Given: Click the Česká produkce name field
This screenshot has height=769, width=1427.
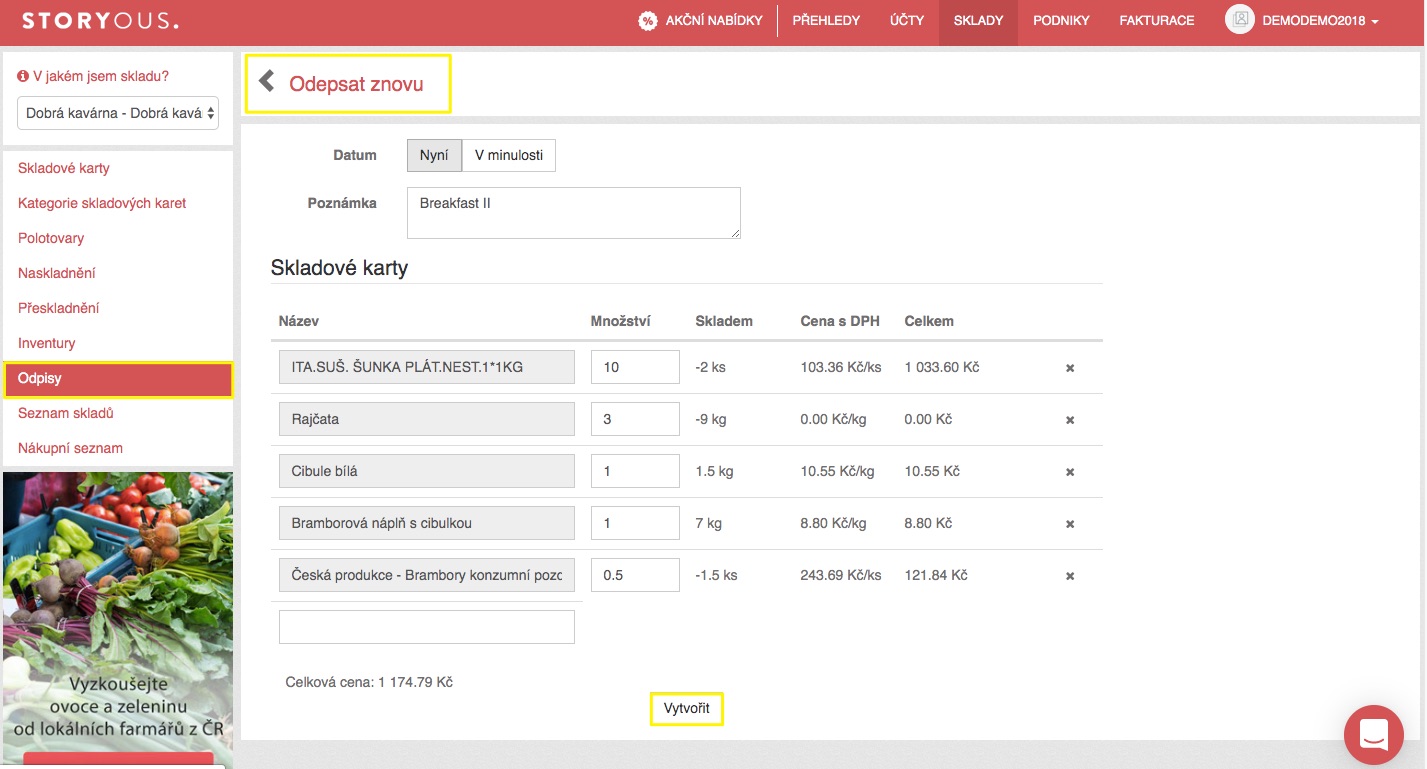Looking at the screenshot, I should point(427,575).
